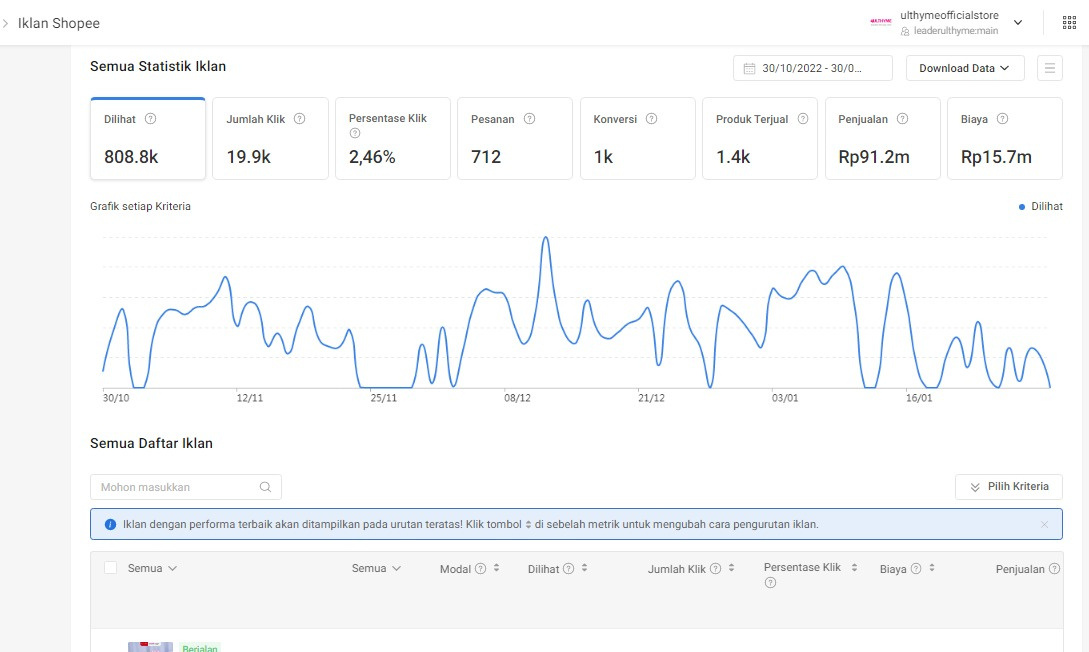The height and width of the screenshot is (652, 1089).
Task: Click the Pilih Kriteria button
Action: pyautogui.click(x=1009, y=487)
